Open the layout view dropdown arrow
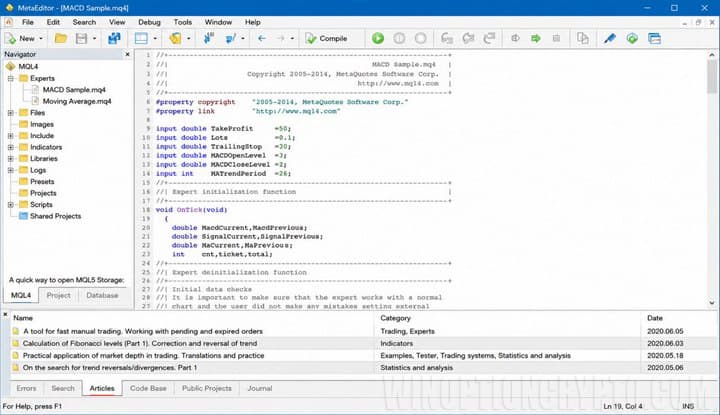The width and height of the screenshot is (720, 415). [155, 39]
